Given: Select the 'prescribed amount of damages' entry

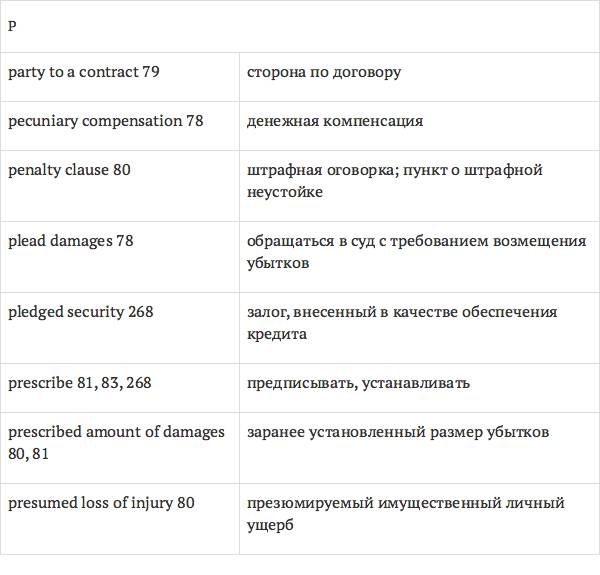Looking at the screenshot, I should (116, 432).
